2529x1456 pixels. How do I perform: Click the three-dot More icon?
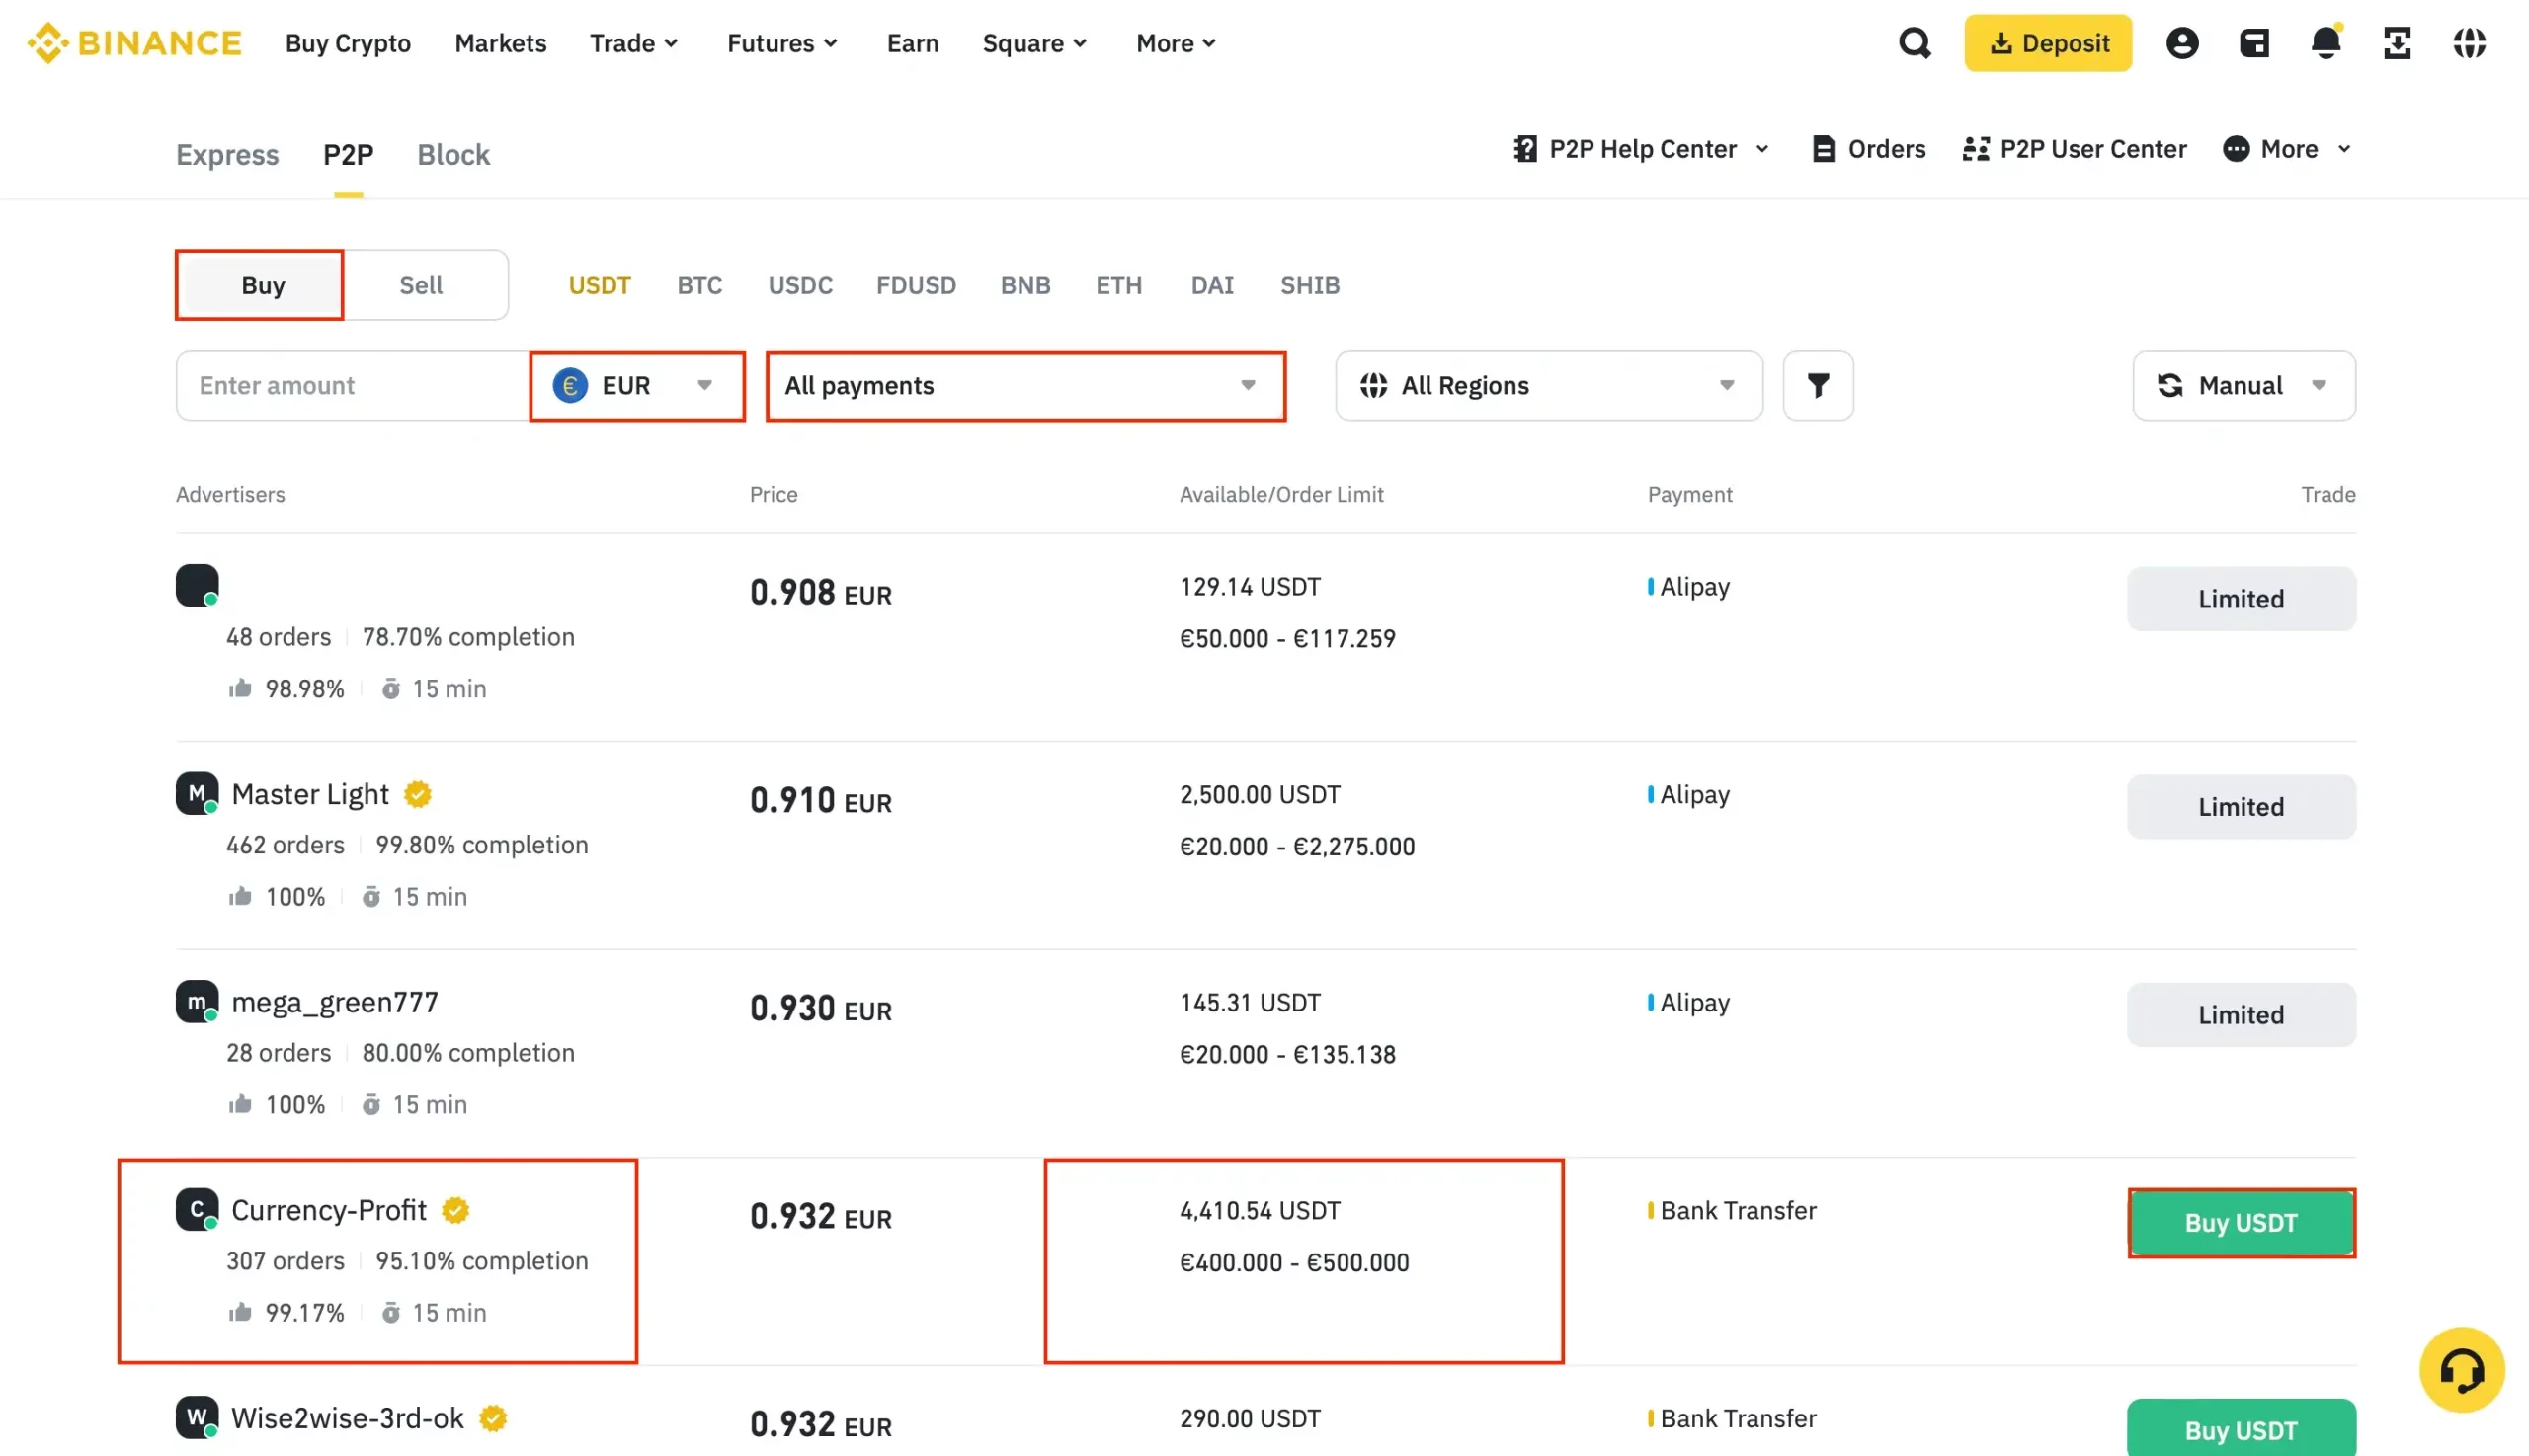click(2236, 149)
